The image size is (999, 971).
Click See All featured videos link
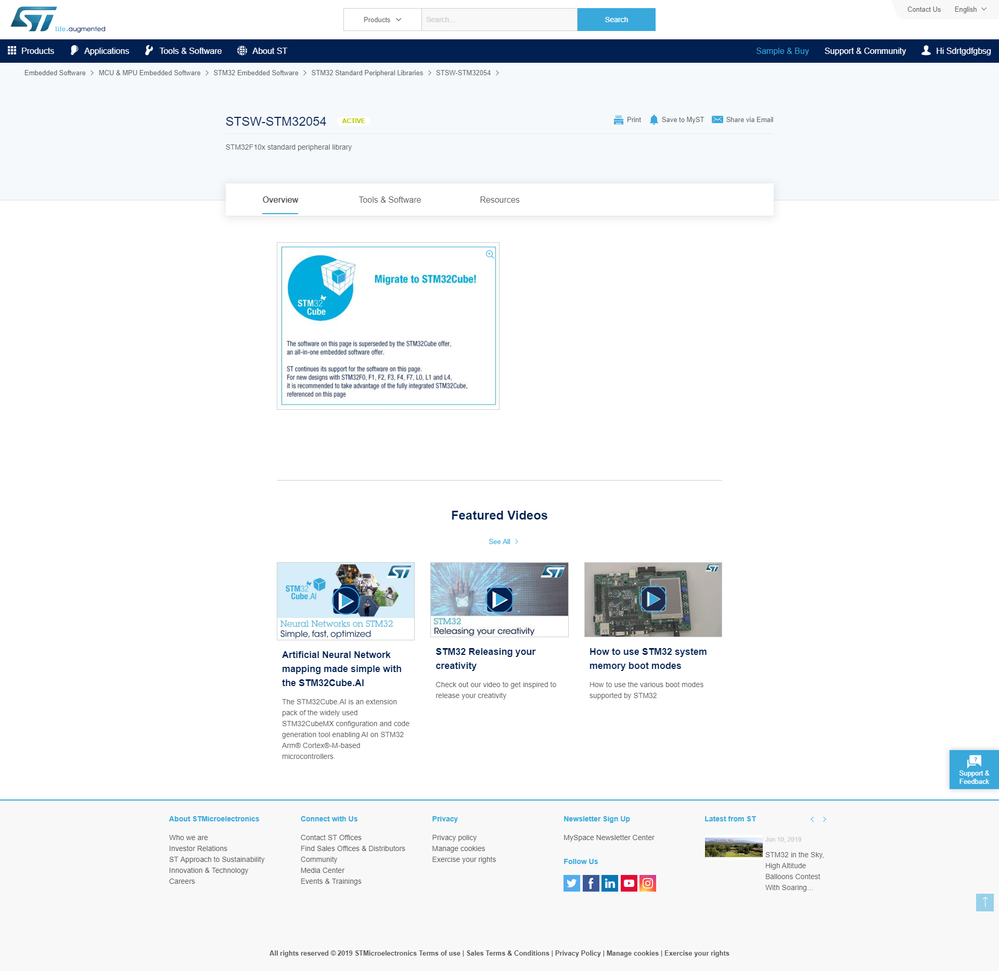tap(503, 542)
